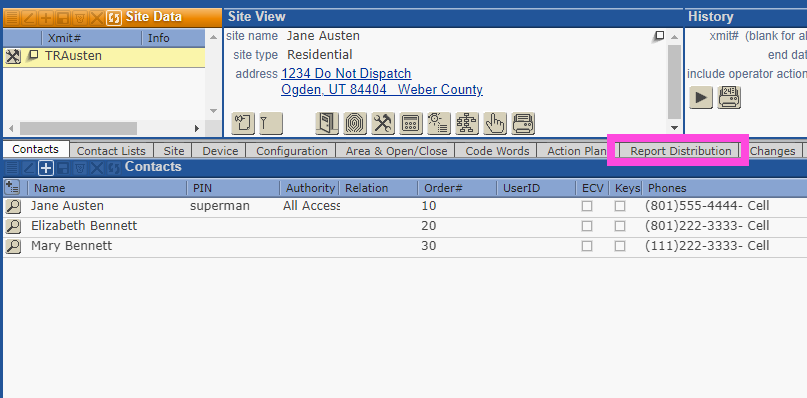807x398 pixels.
Task: Open details magnifier for Jane Austen row
Action: [x=13, y=206]
